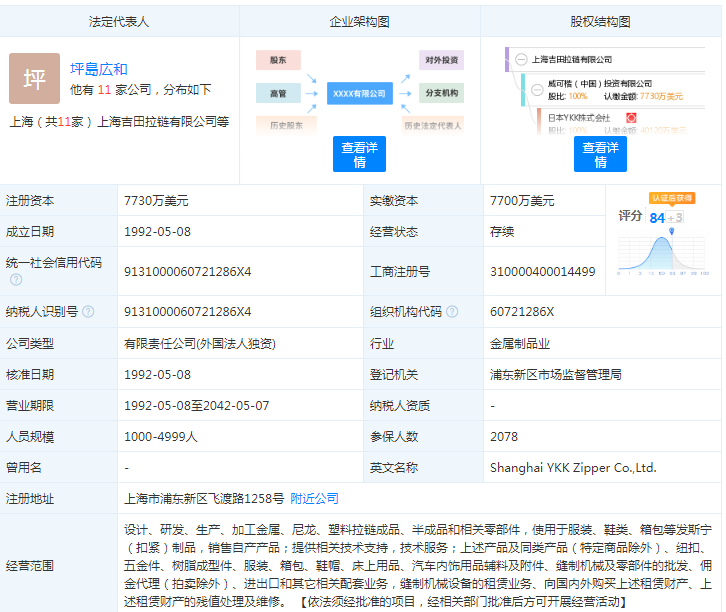
Task: Click help icon beside 组织机构代码
Action: [x=452, y=312]
